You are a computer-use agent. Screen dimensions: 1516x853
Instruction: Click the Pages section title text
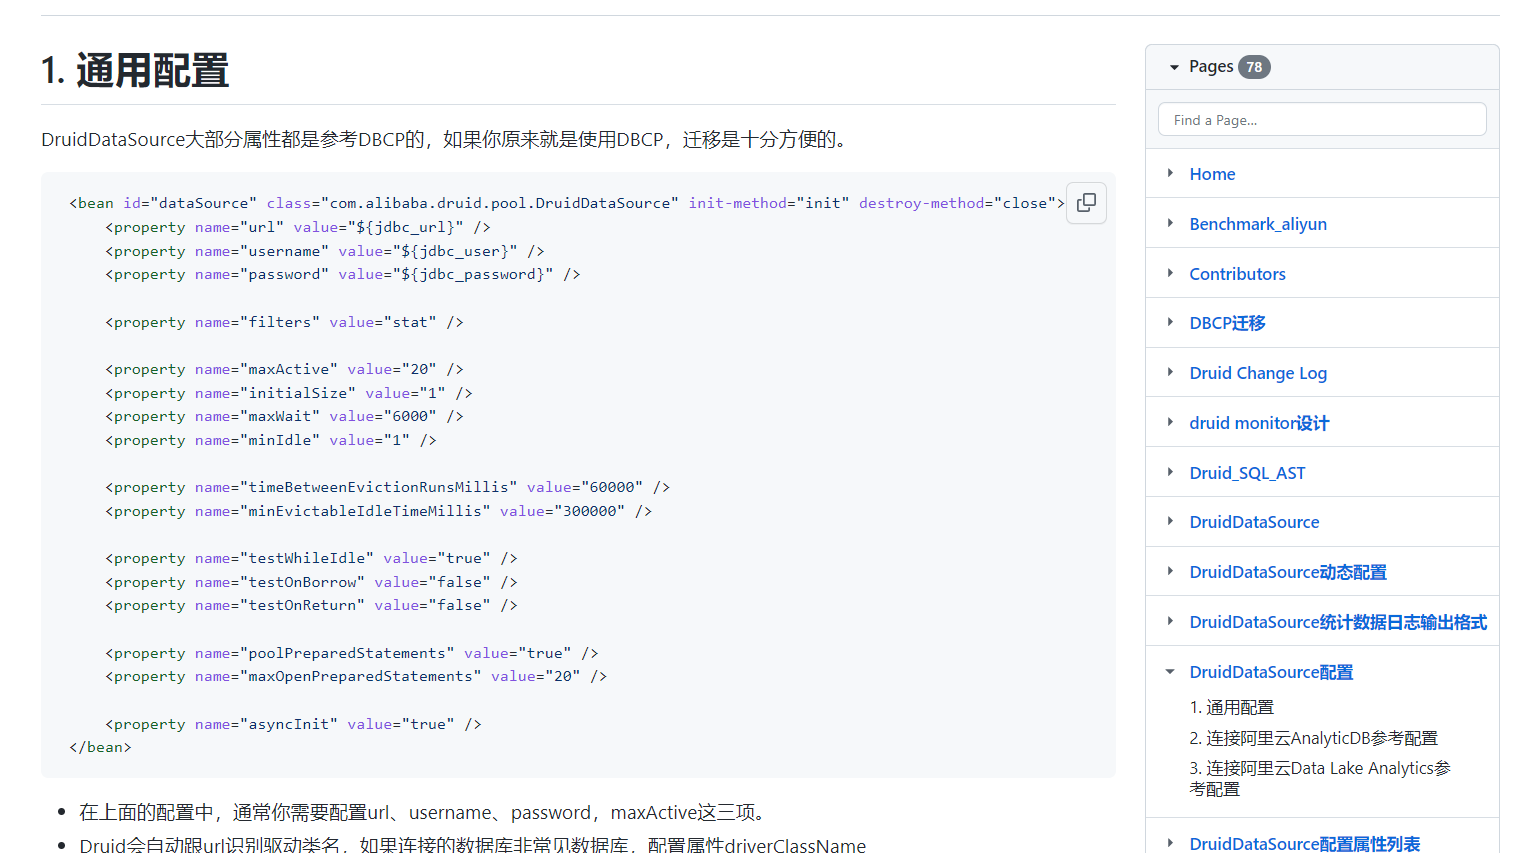[1211, 66]
